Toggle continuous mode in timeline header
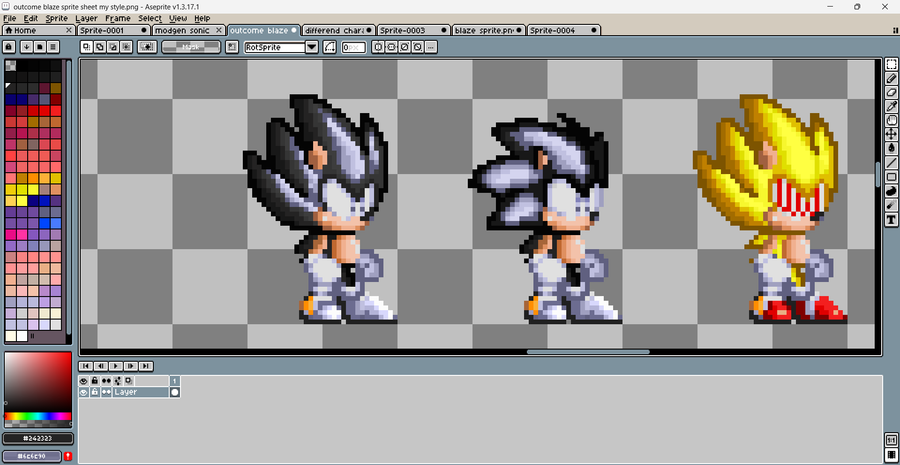This screenshot has width=900, height=465. pos(106,381)
